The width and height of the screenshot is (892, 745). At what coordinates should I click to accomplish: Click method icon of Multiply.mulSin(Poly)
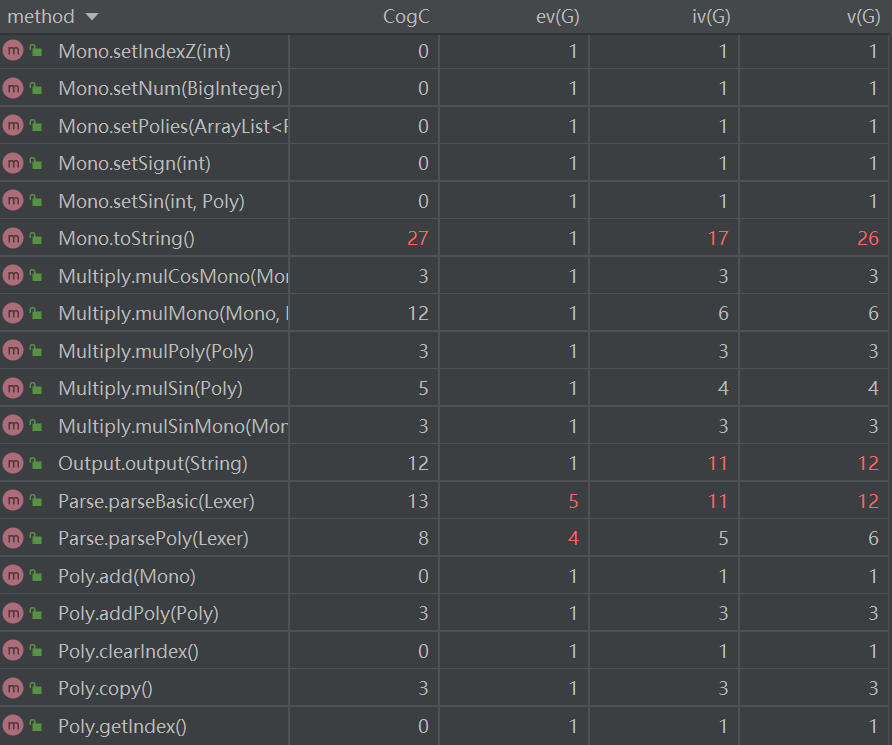13,388
